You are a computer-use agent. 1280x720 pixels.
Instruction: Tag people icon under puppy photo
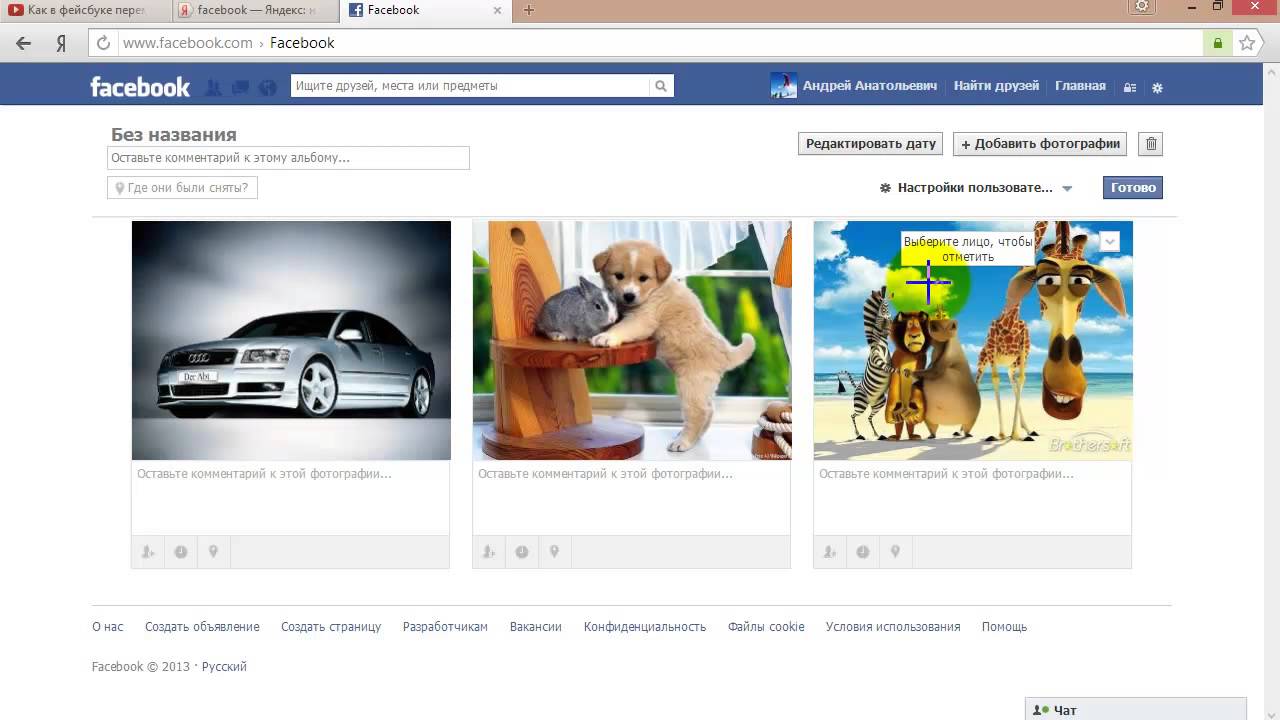coord(489,551)
